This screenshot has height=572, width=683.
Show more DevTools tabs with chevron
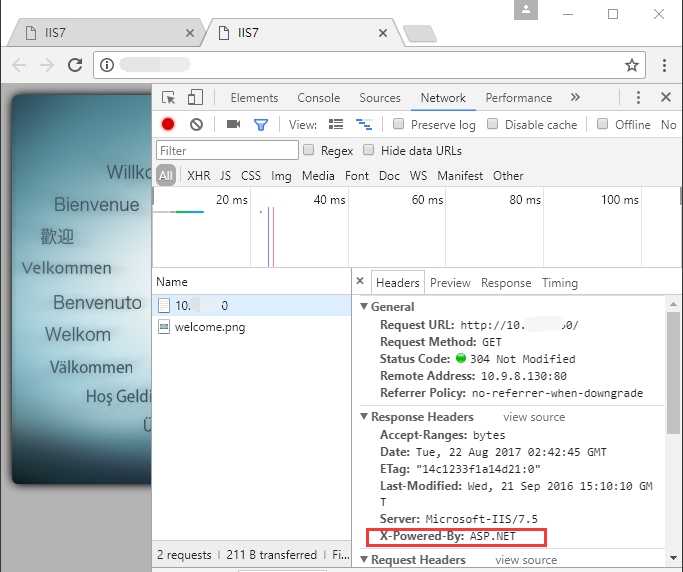point(575,97)
